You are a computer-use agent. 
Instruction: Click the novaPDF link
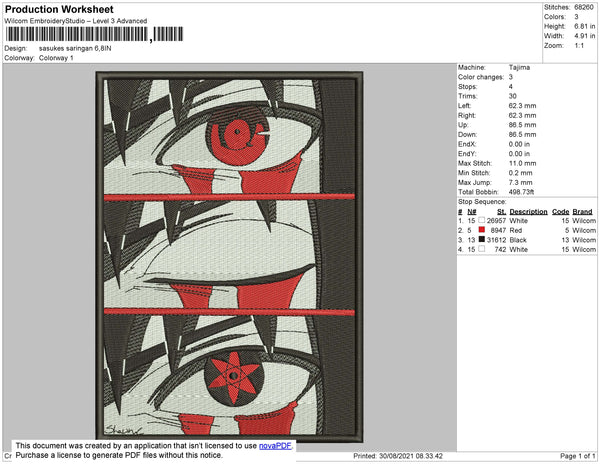click(x=275, y=446)
